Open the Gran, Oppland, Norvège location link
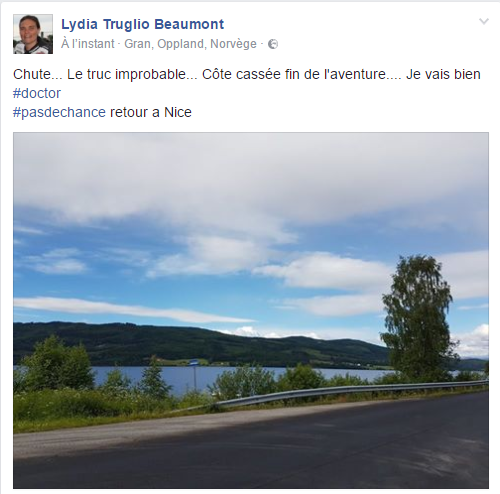This screenshot has height=494, width=500. click(190, 44)
